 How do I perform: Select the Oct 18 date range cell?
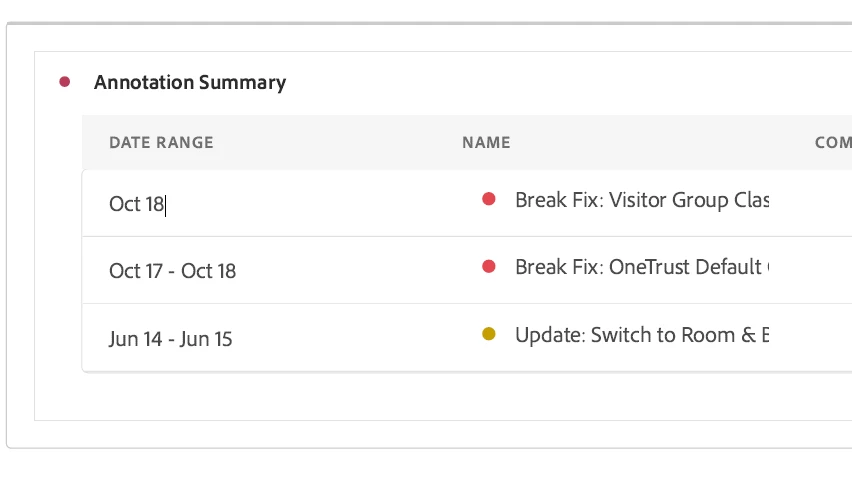click(137, 204)
